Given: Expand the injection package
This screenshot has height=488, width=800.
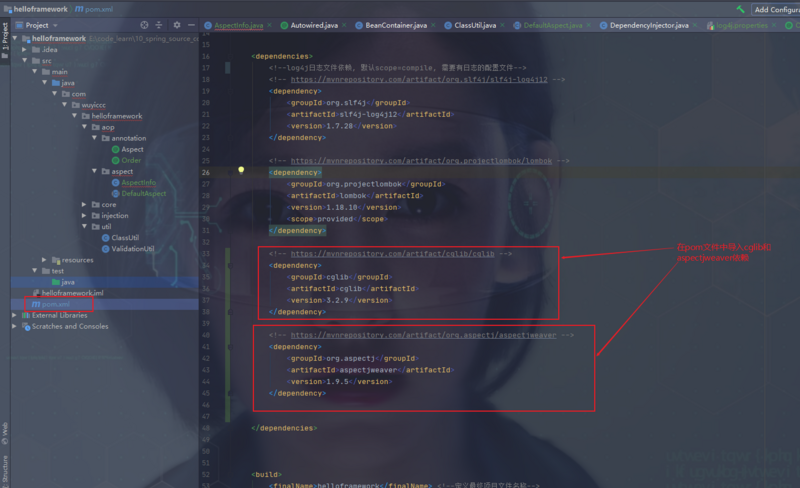Looking at the screenshot, I should tap(85, 215).
